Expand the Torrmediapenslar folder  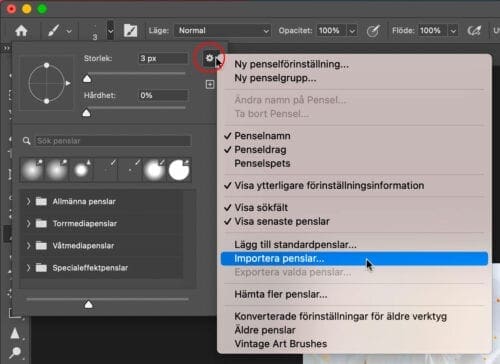point(28,223)
